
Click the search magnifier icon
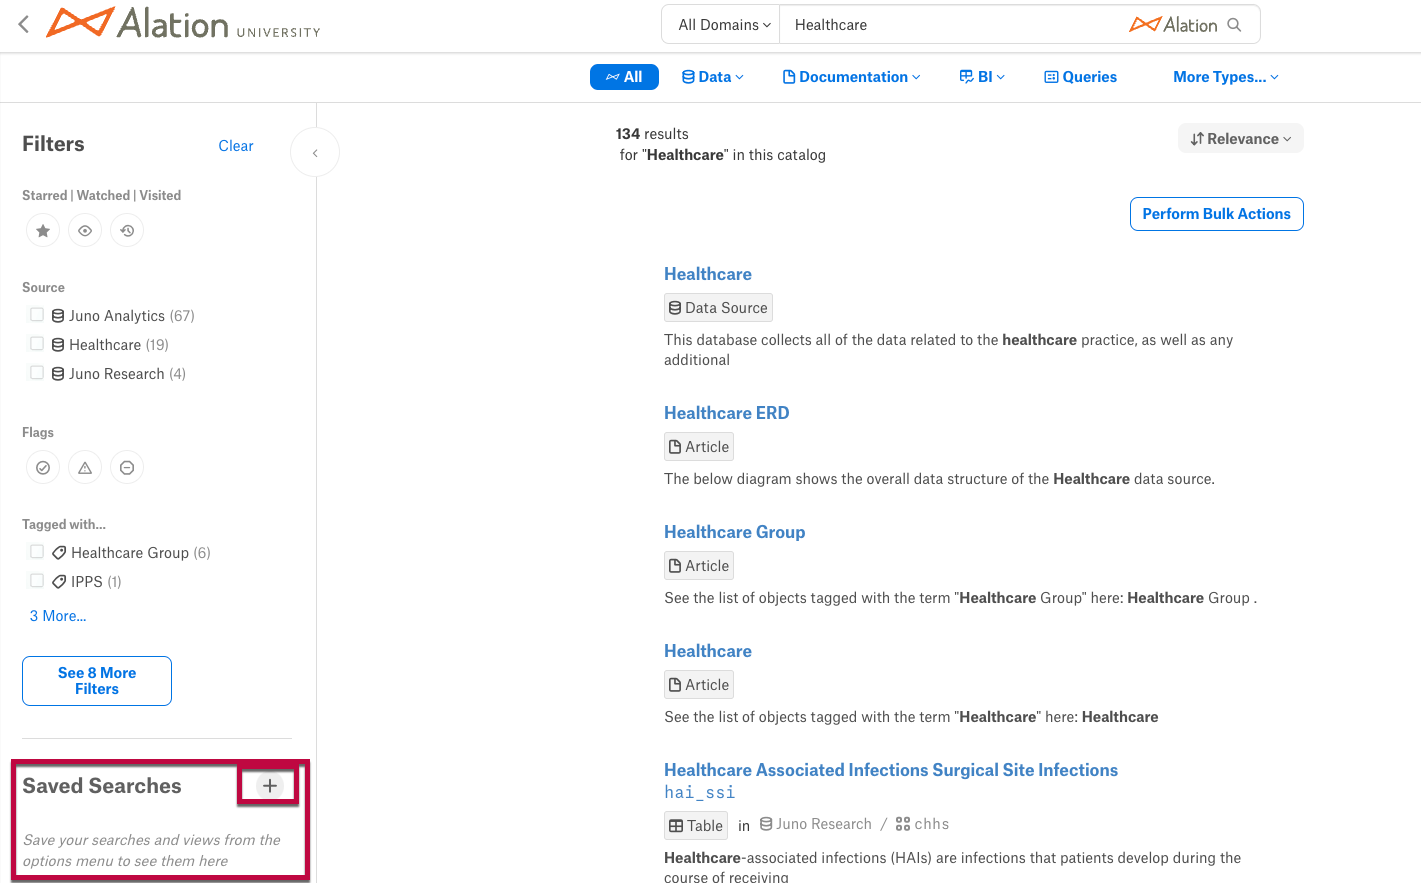tap(1235, 25)
